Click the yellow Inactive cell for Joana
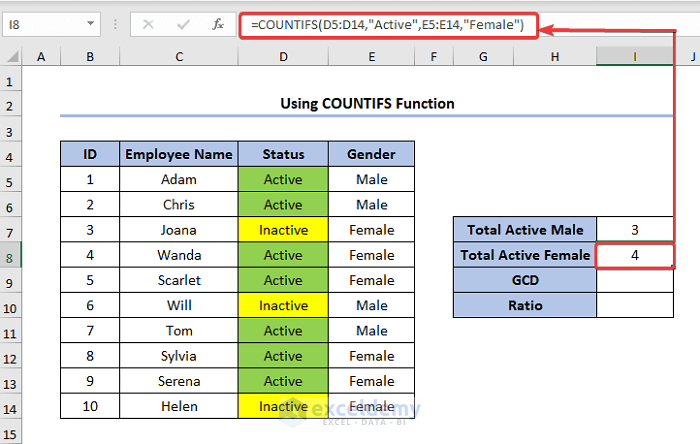Viewport: 700px width, 444px height. (x=283, y=230)
